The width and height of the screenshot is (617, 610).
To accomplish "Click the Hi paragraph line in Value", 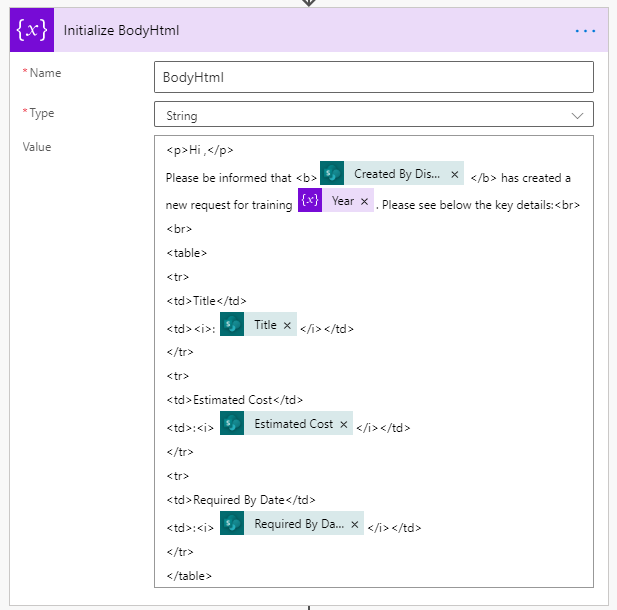I will click(200, 150).
